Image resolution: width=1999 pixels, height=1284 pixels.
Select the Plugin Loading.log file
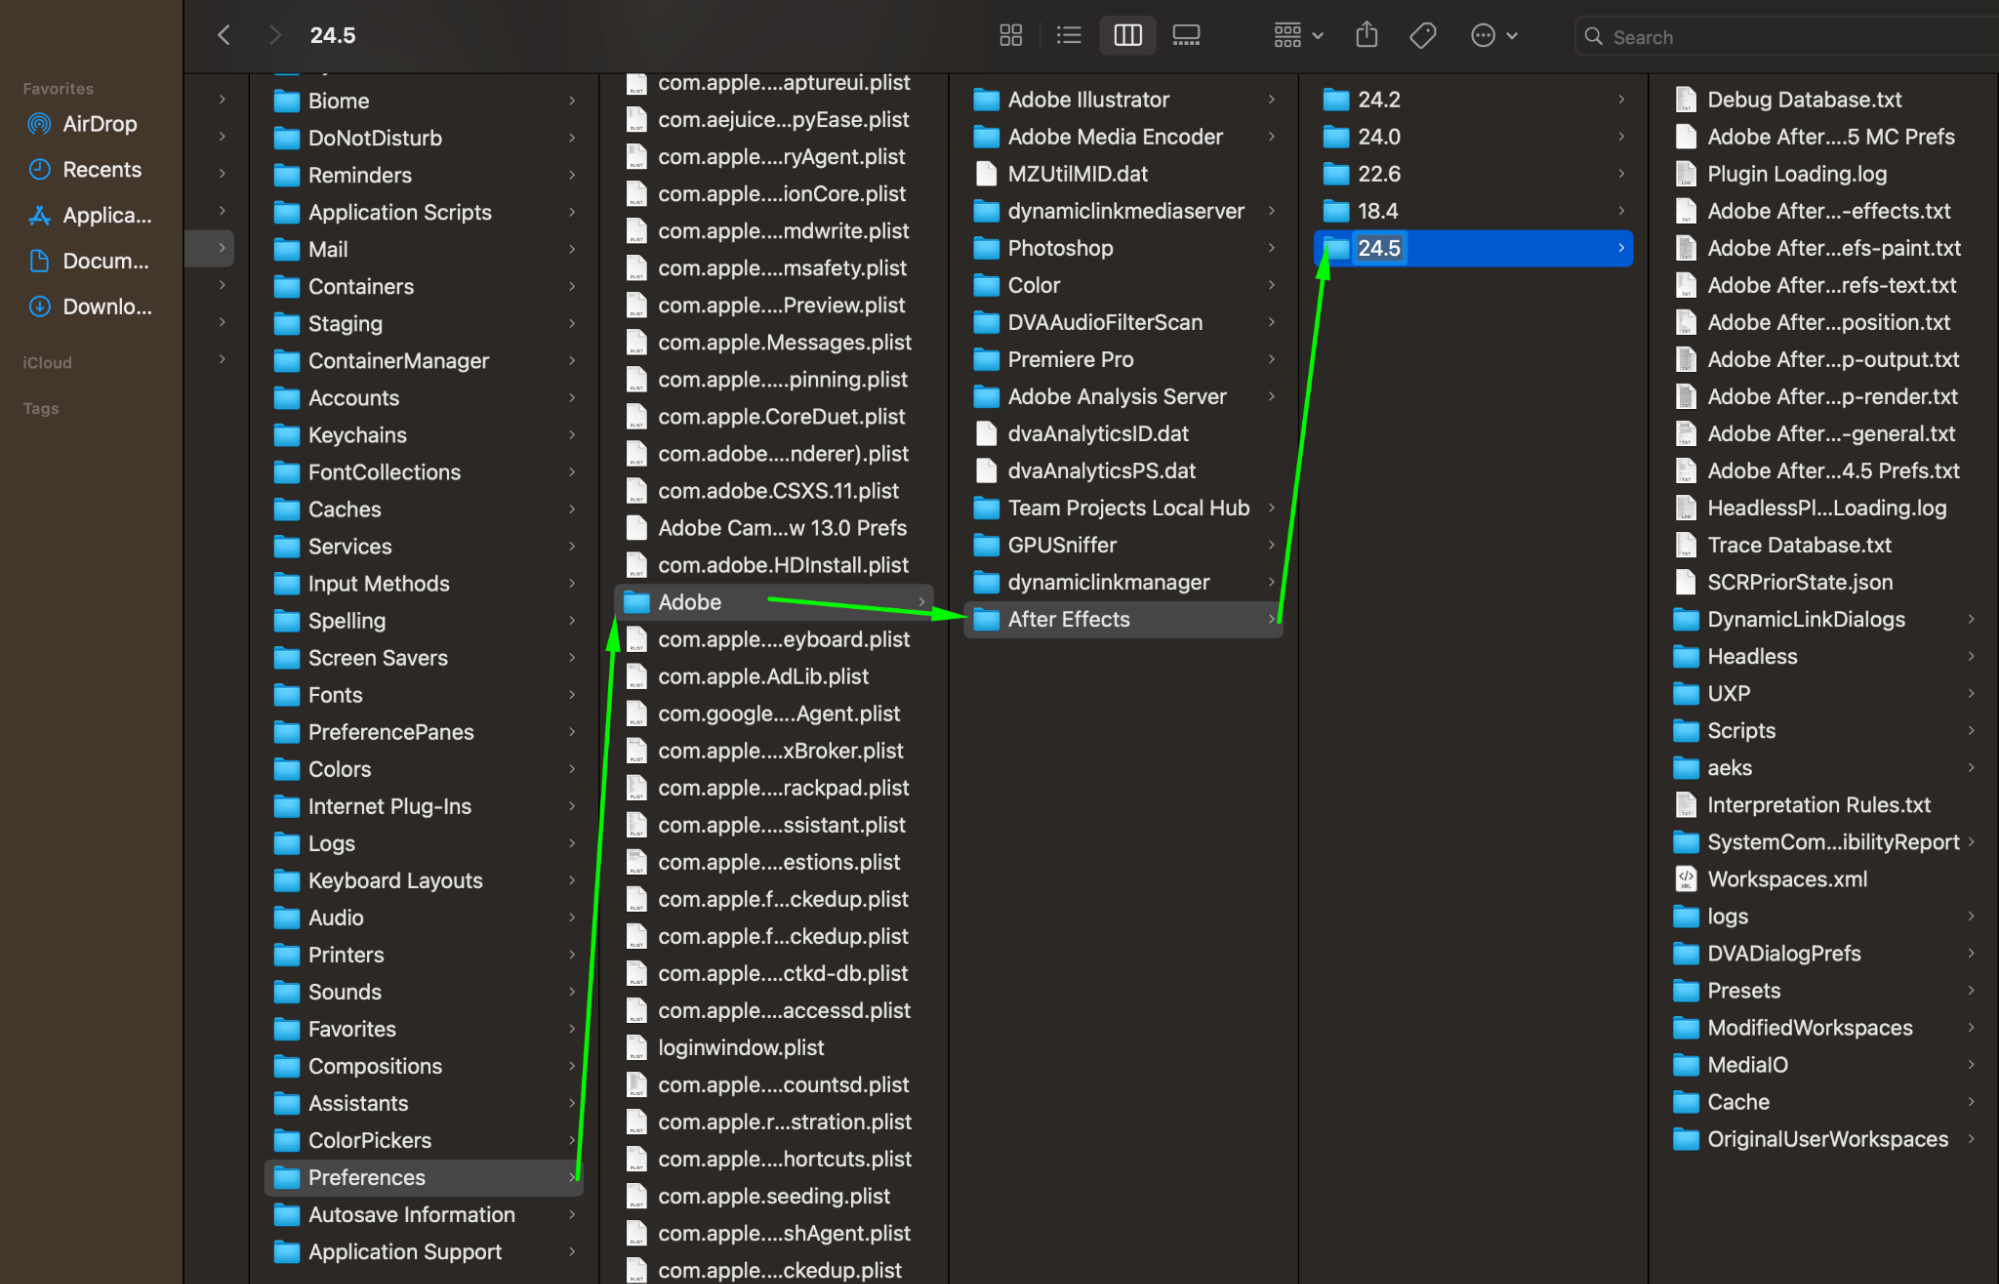[1796, 174]
